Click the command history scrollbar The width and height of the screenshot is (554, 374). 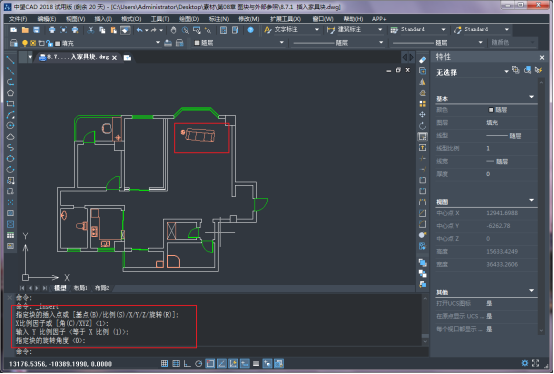[425, 319]
